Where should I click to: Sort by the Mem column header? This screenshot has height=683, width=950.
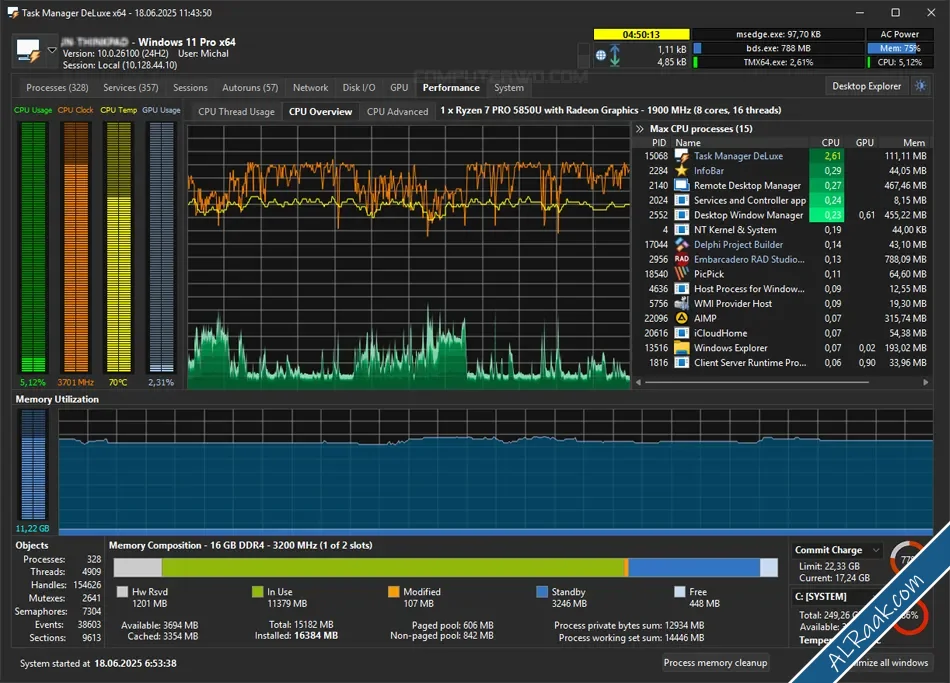click(914, 142)
